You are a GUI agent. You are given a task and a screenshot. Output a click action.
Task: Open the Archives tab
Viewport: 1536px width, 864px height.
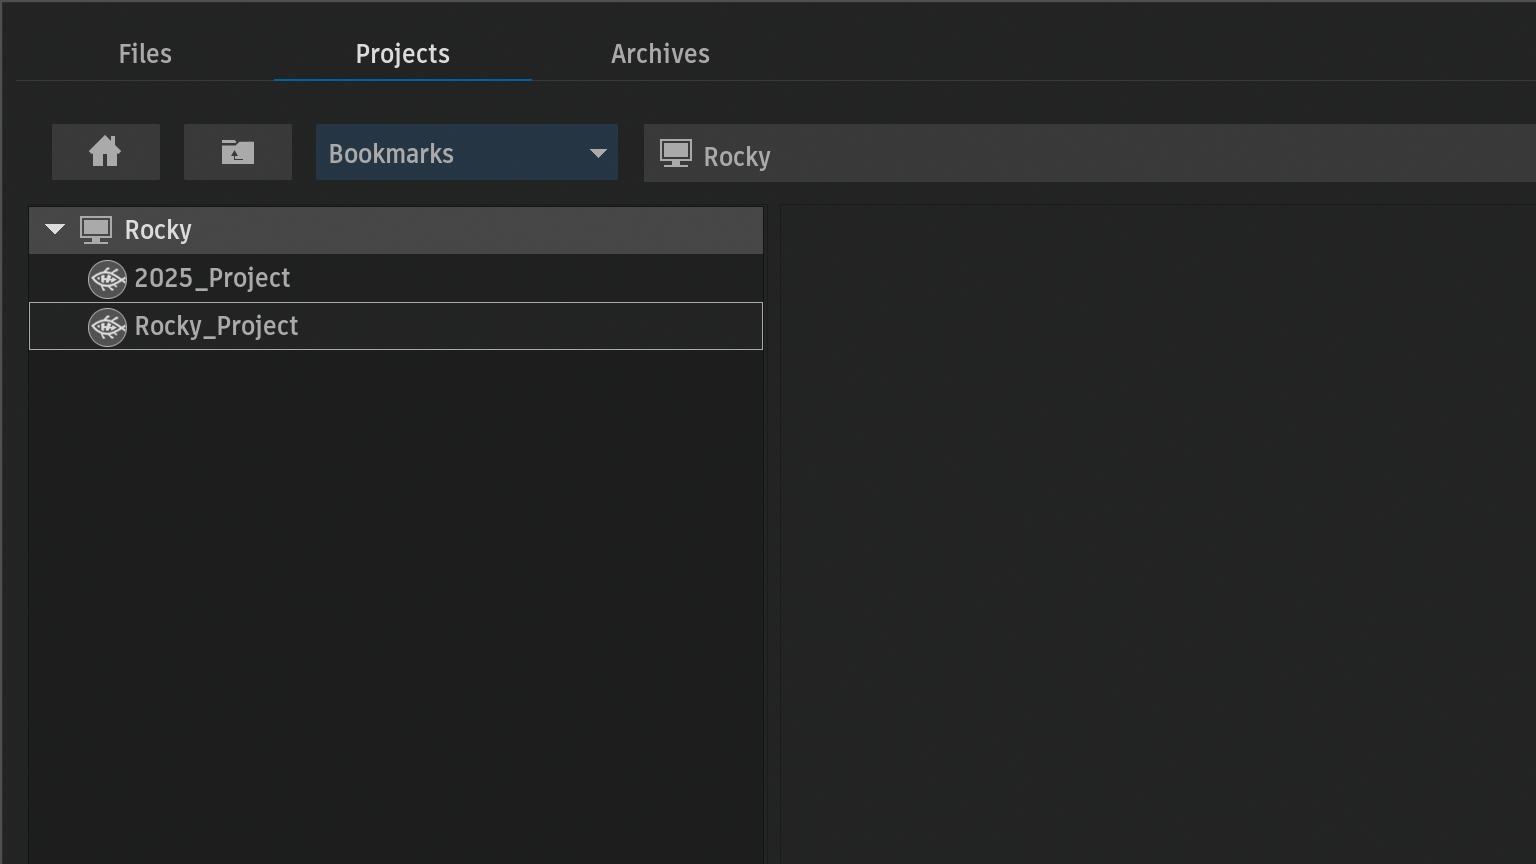(x=660, y=54)
